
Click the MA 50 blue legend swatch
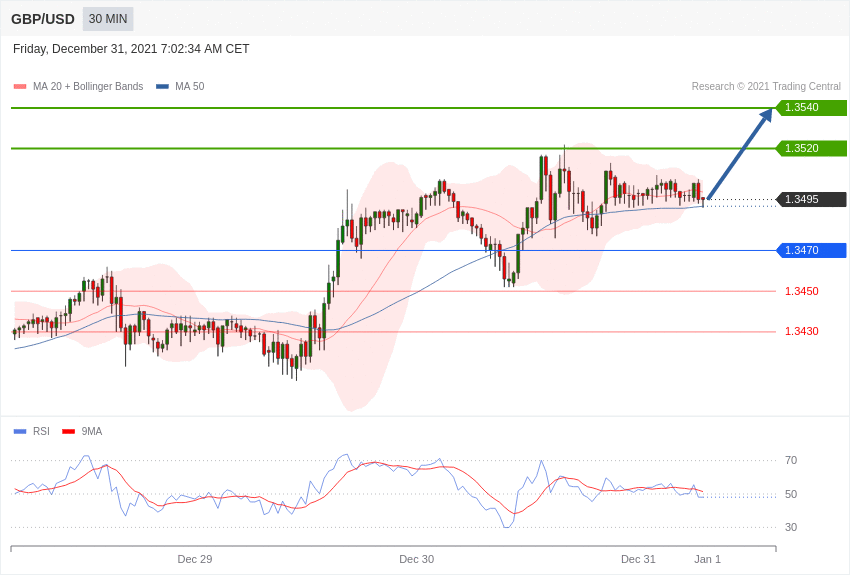162,87
